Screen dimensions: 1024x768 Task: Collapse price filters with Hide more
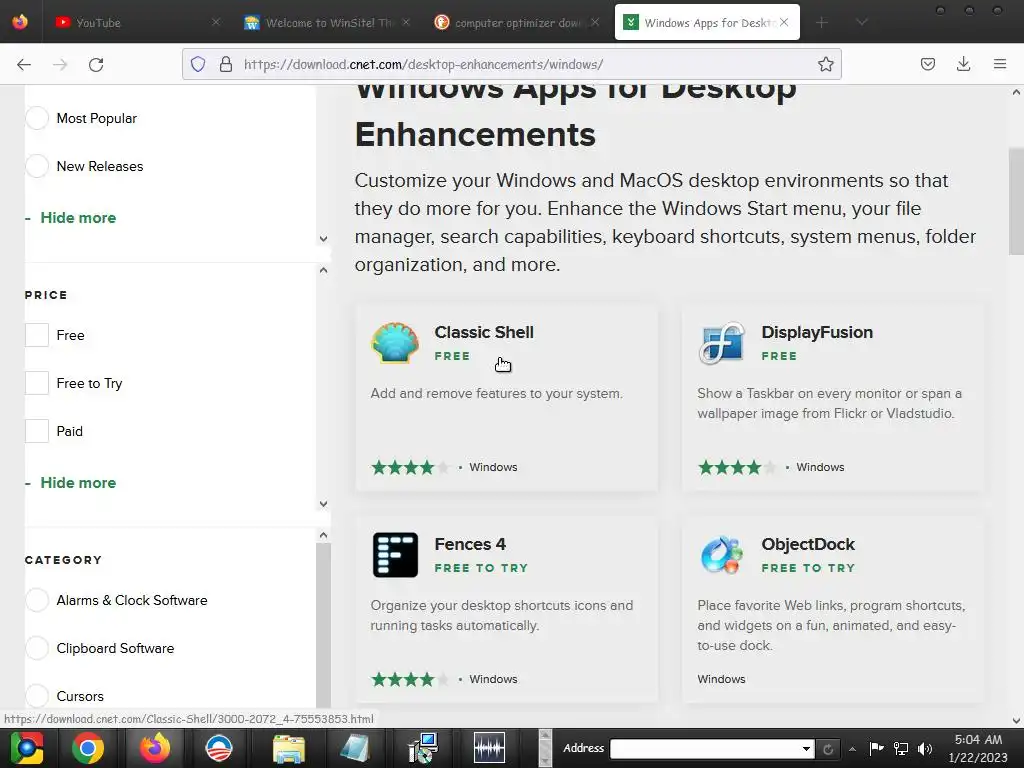coord(78,483)
